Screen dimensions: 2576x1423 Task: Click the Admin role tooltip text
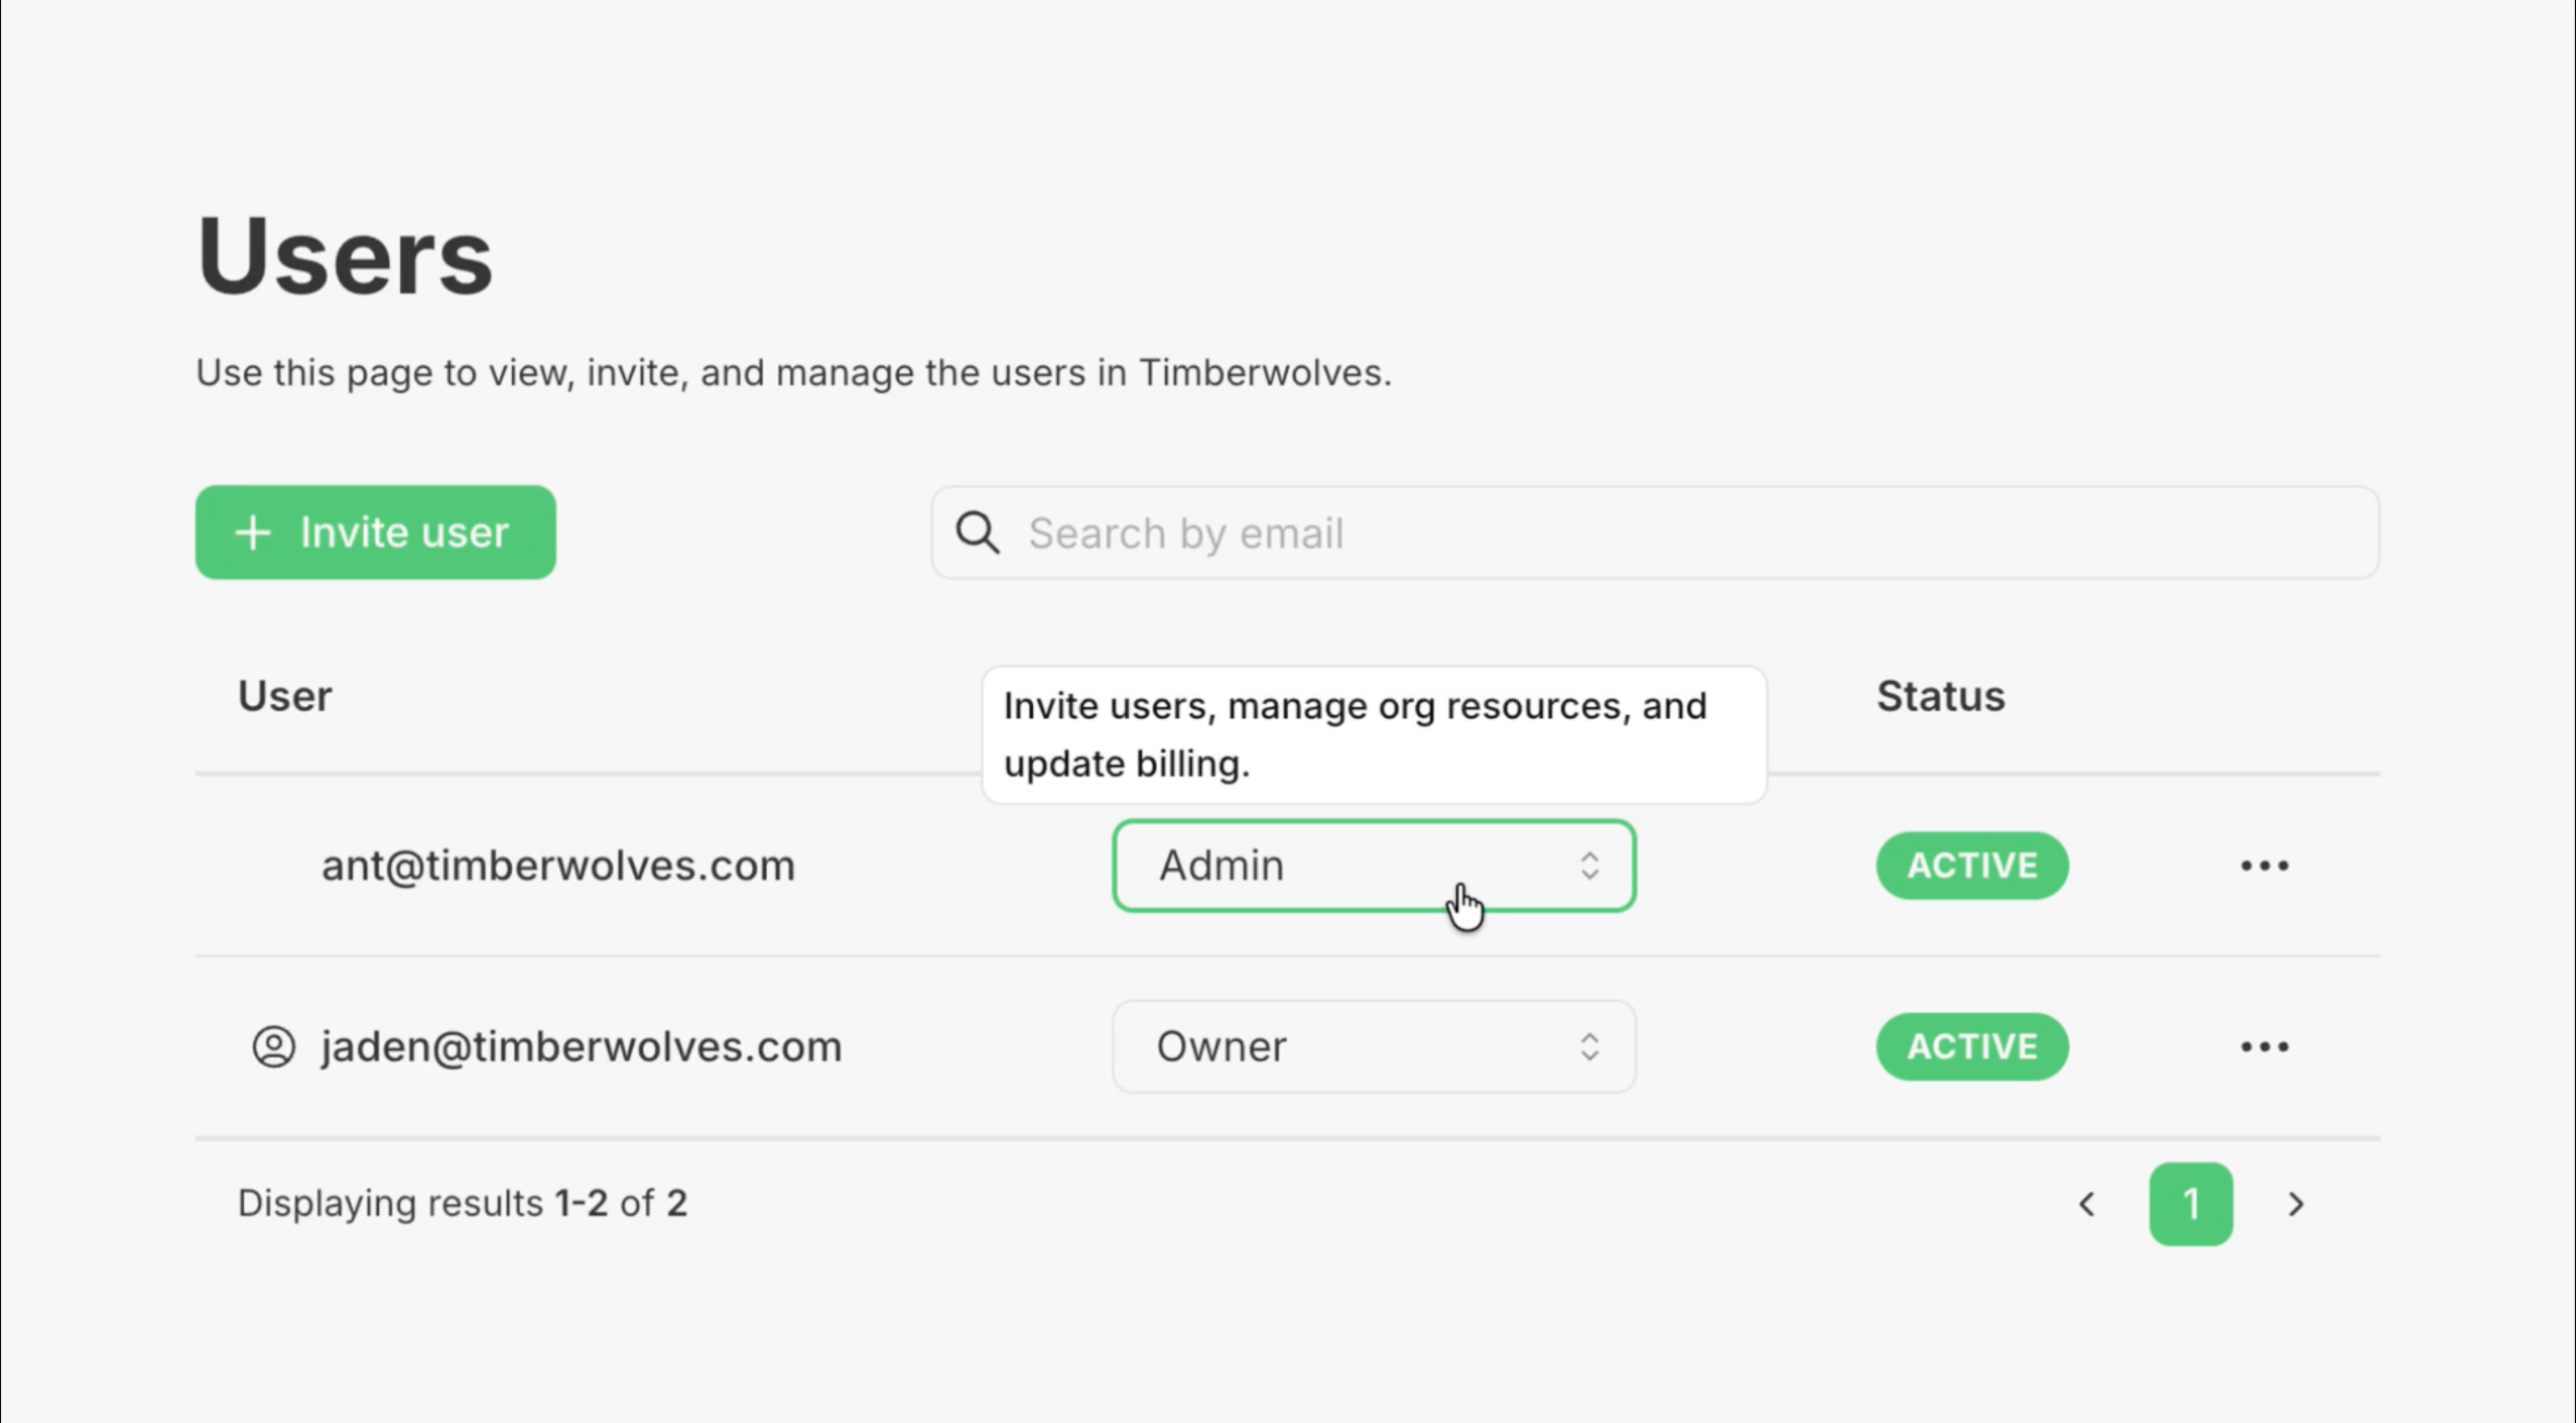1355,735
